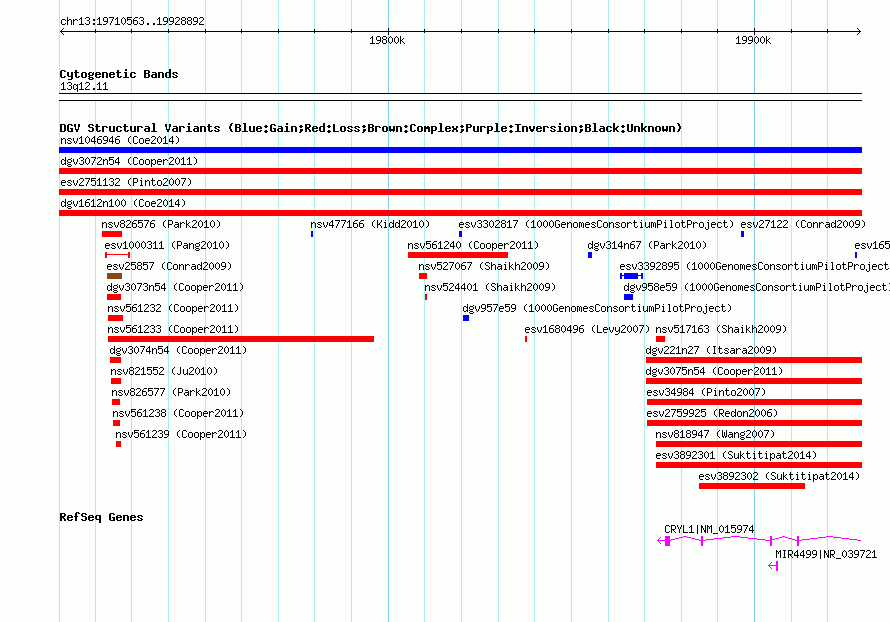Click the DGV Structural Variants track title
This screenshot has height=622, width=890.
[x=371, y=128]
